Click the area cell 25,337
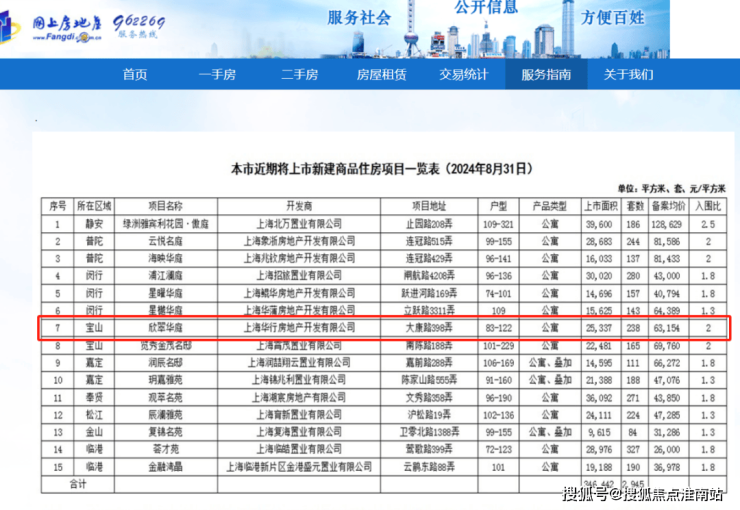This screenshot has width=740, height=510. pyautogui.click(x=599, y=328)
